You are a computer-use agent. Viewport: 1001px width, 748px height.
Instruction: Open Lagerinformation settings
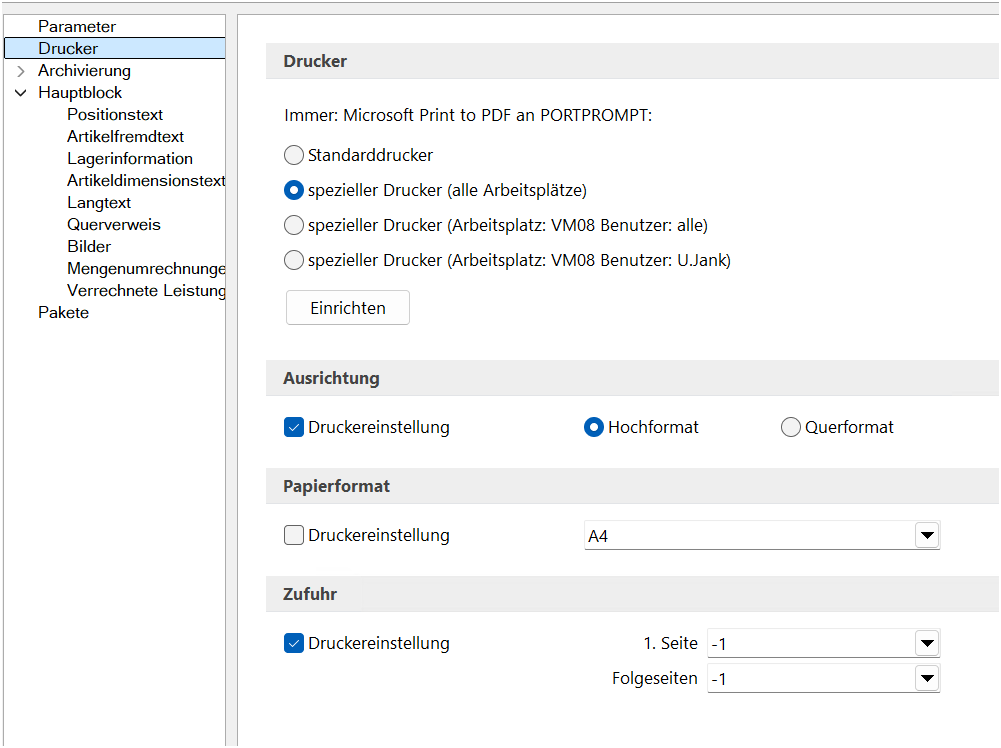(x=130, y=159)
